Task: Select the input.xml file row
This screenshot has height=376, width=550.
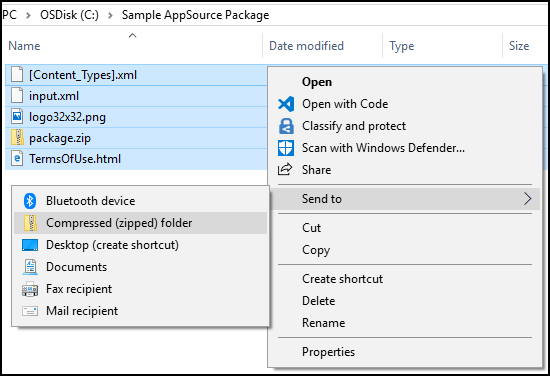Action: pyautogui.click(x=136, y=96)
